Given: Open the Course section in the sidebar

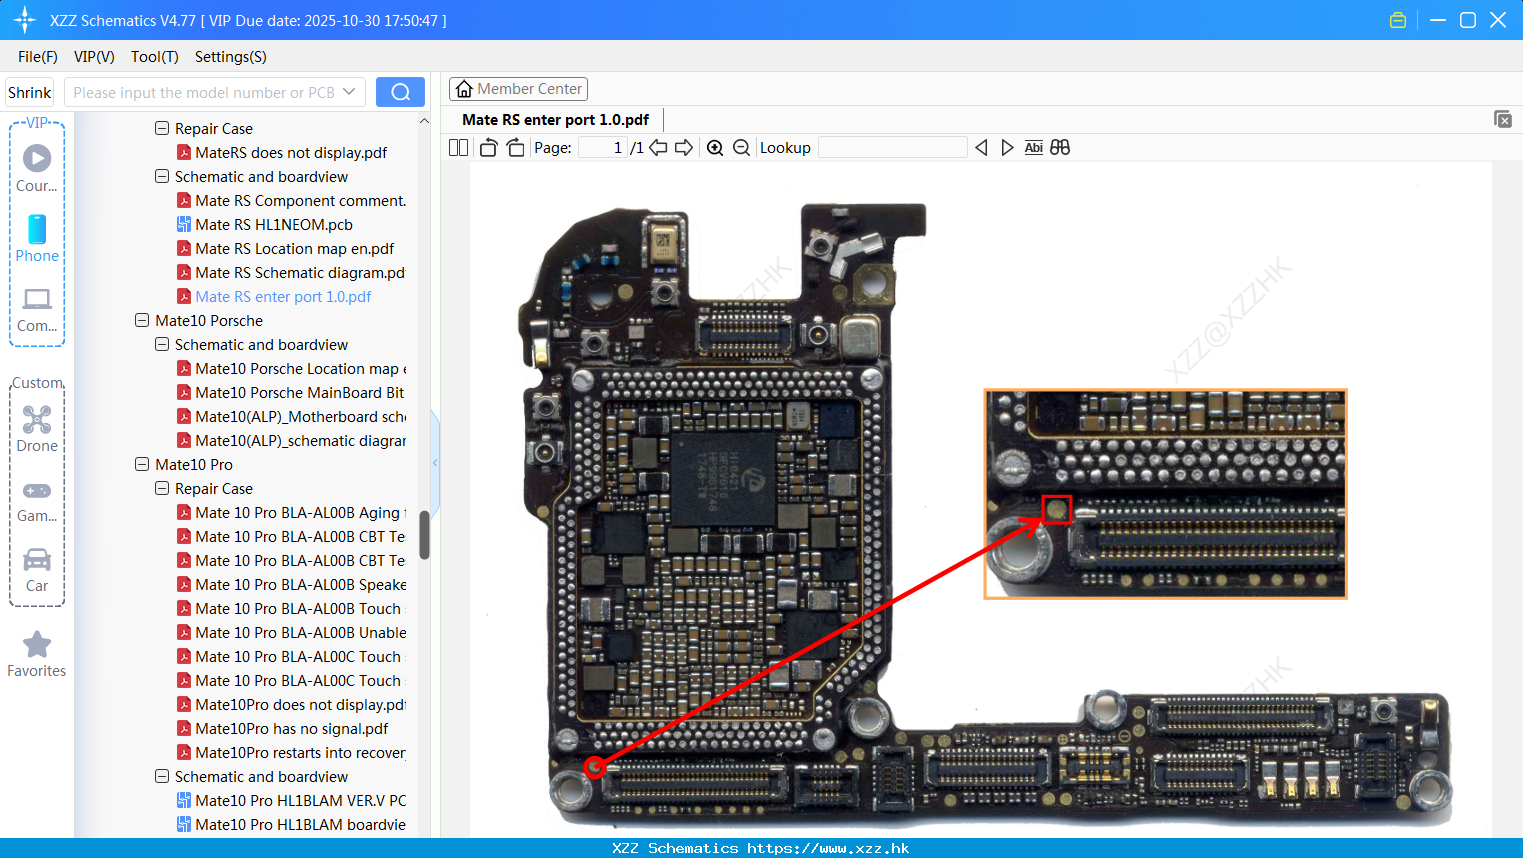Looking at the screenshot, I should click(37, 168).
